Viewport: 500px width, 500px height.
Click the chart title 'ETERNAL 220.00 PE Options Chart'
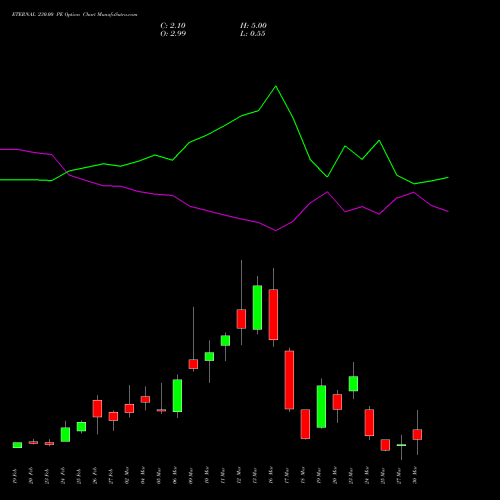point(53,15)
